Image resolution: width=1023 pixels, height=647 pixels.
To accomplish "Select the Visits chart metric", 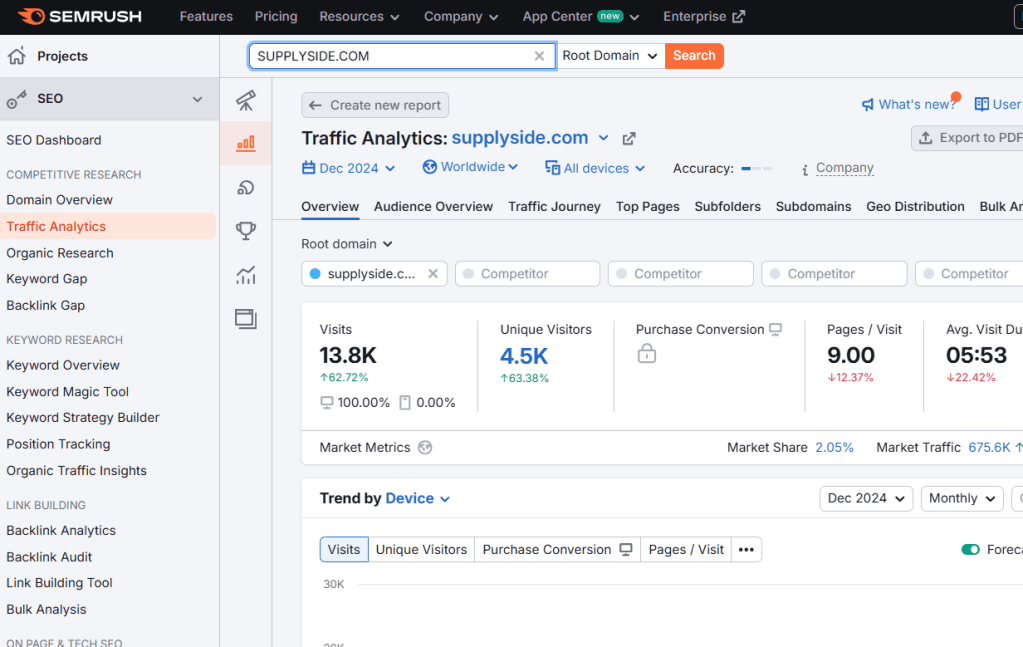I will coord(343,550).
